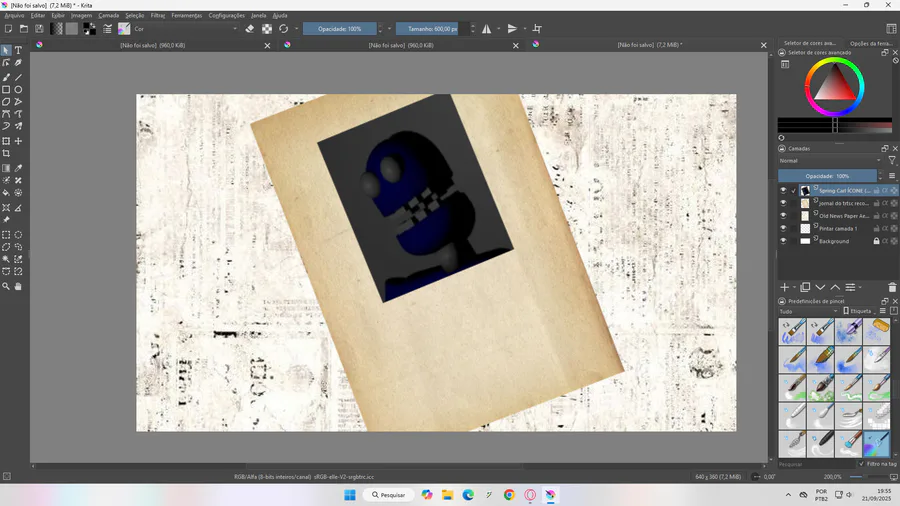Open the Configurações menu
Viewport: 900px width, 506px height.
click(x=227, y=15)
